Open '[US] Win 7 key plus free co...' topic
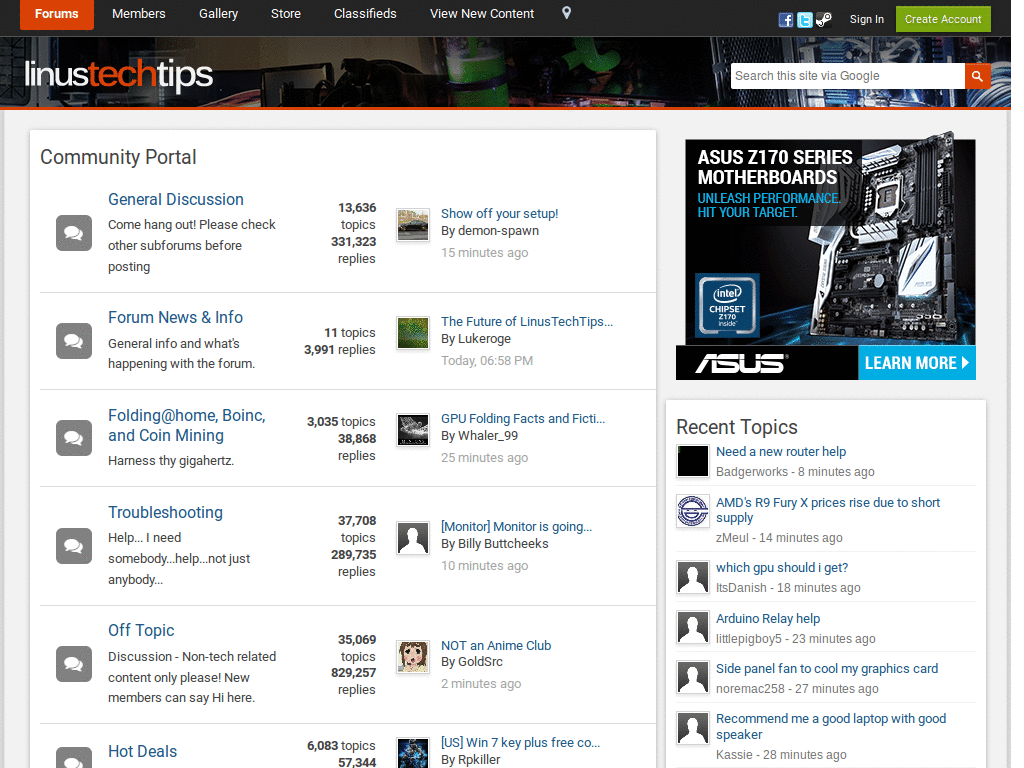1024x768 pixels. [520, 743]
